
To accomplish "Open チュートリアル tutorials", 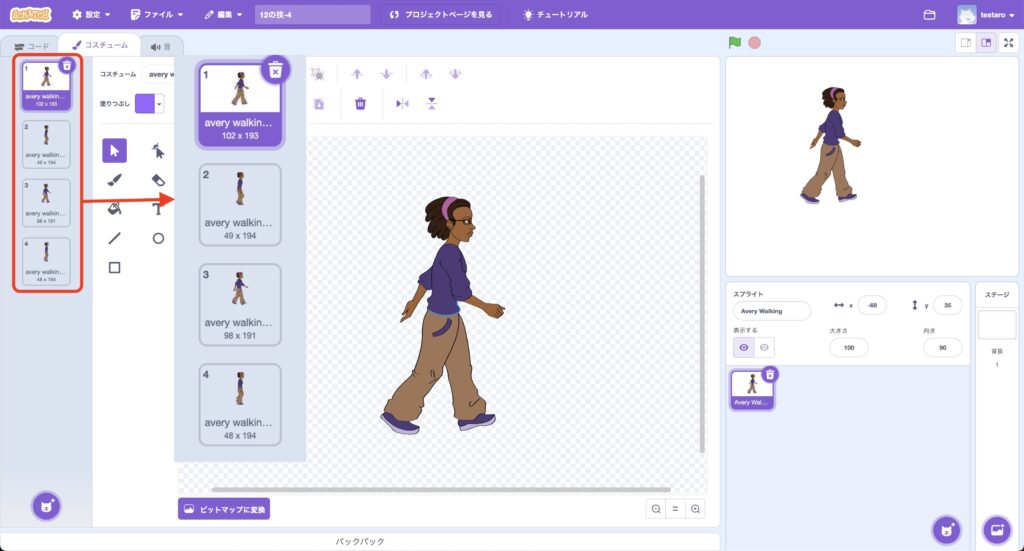I will click(x=556, y=14).
